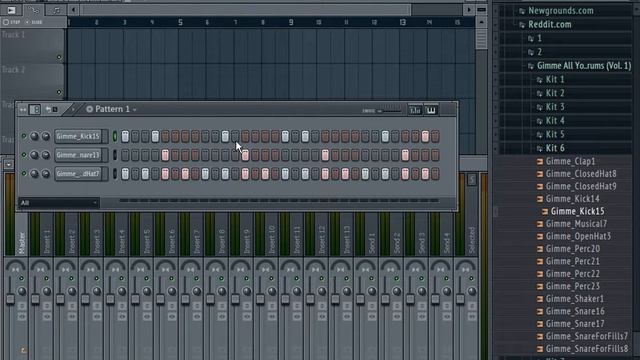This screenshot has width=640, height=360.
Task: Expand folder 2 under Reddit.com
Action: pos(539,52)
